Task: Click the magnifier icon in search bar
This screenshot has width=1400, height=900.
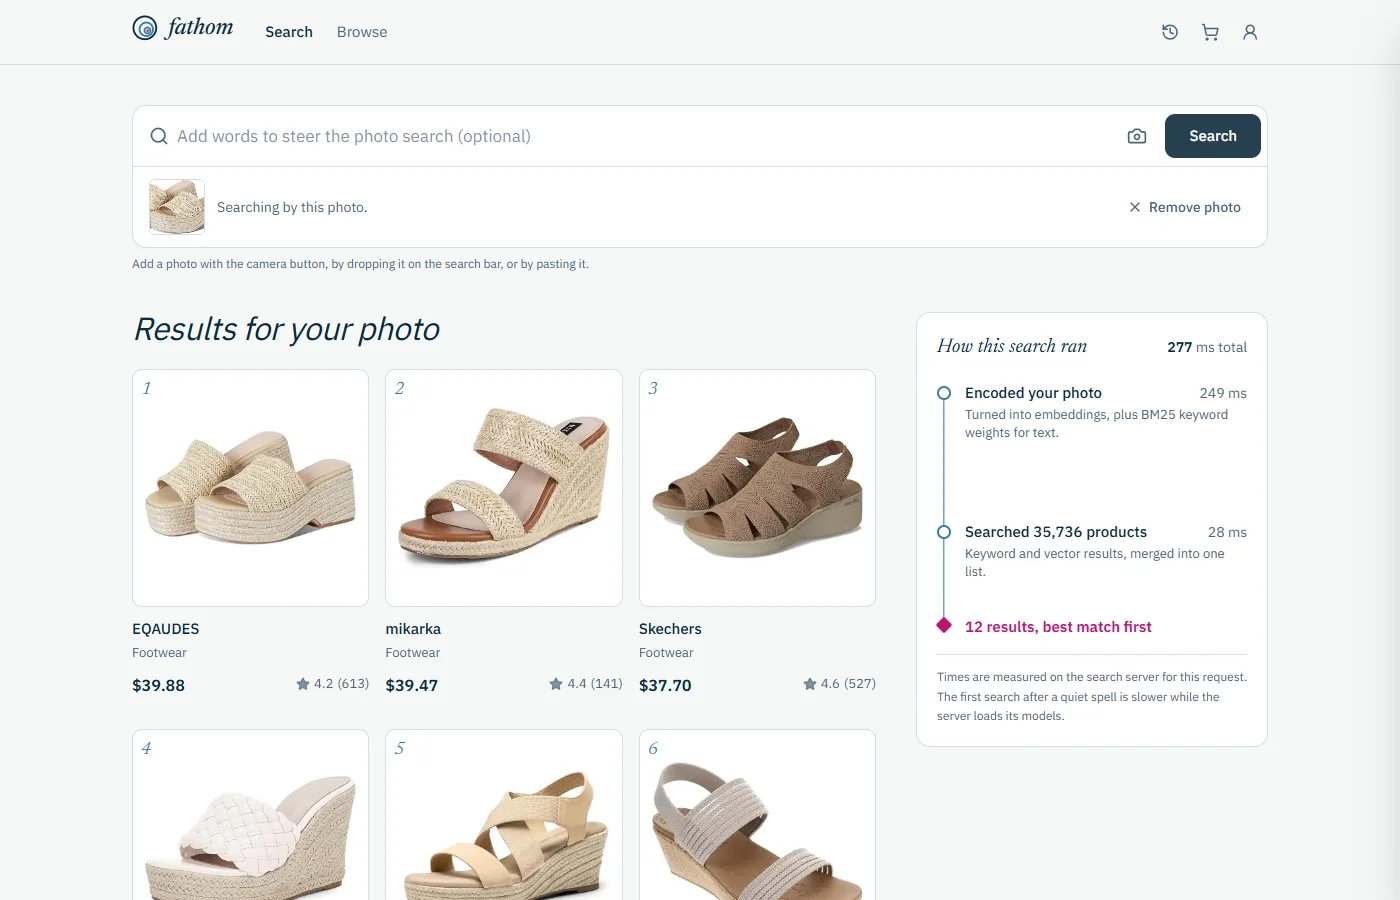Action: pos(159,136)
